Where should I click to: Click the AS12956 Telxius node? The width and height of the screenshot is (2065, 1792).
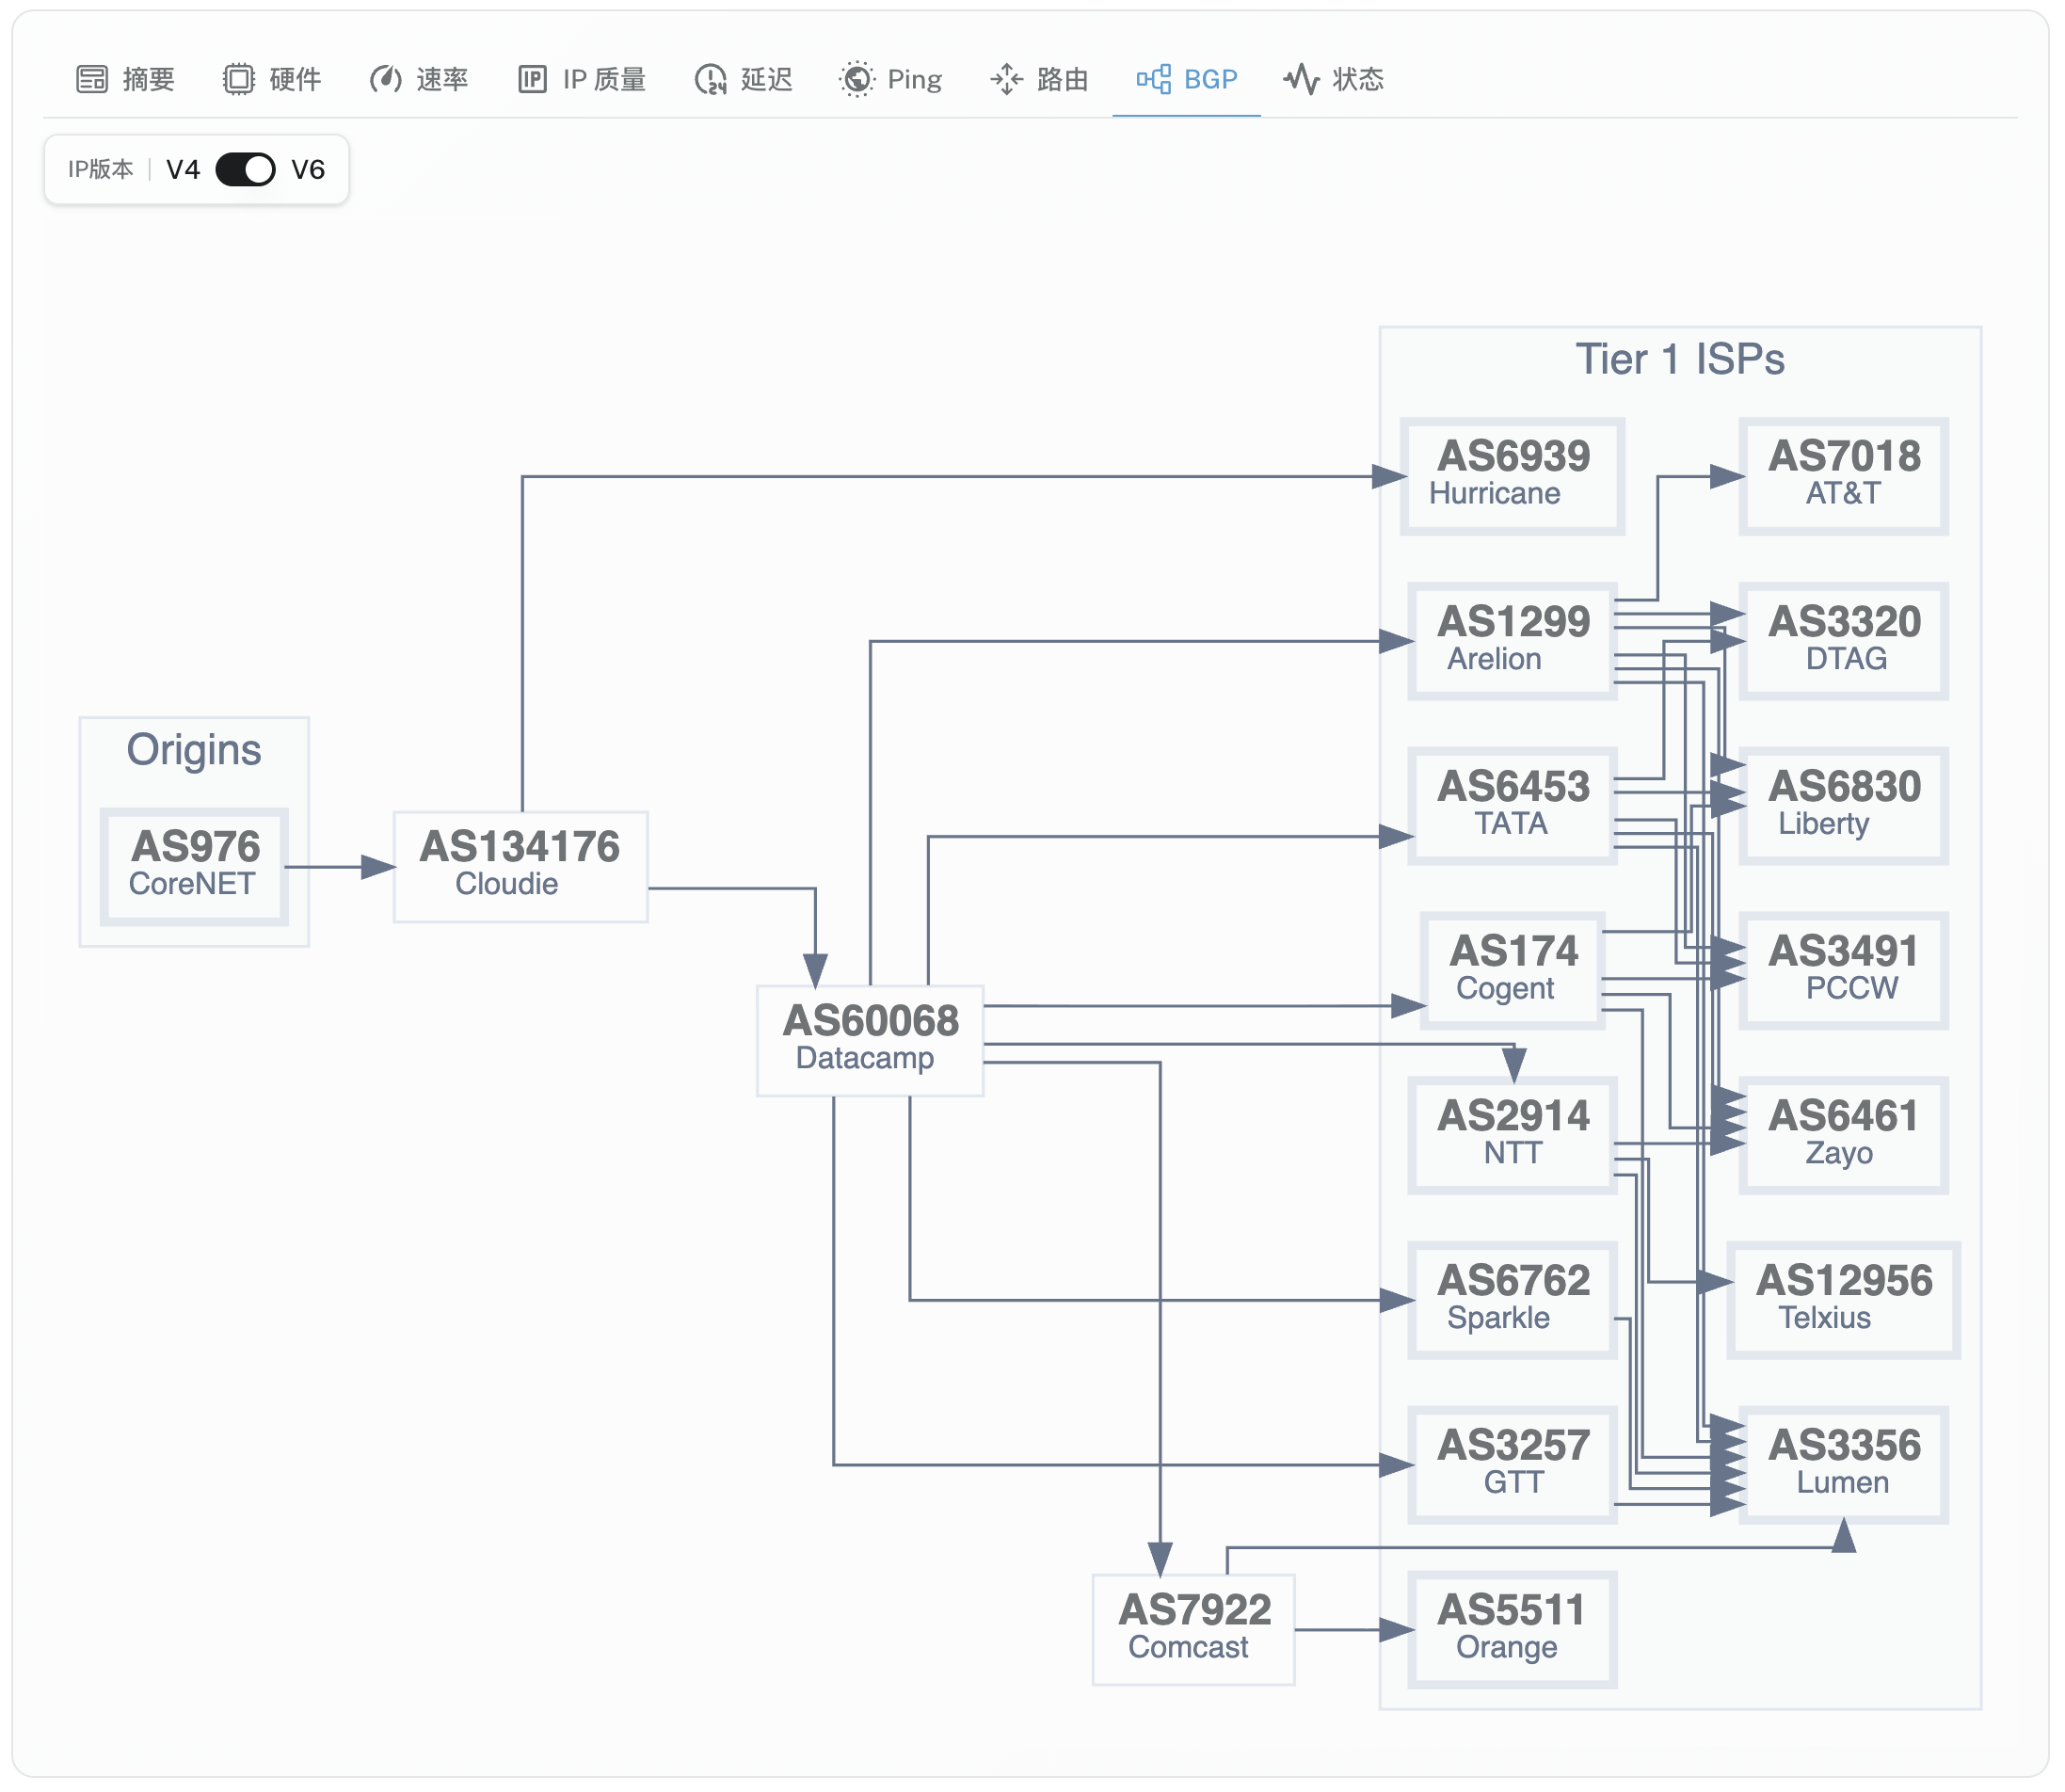[1843, 1299]
